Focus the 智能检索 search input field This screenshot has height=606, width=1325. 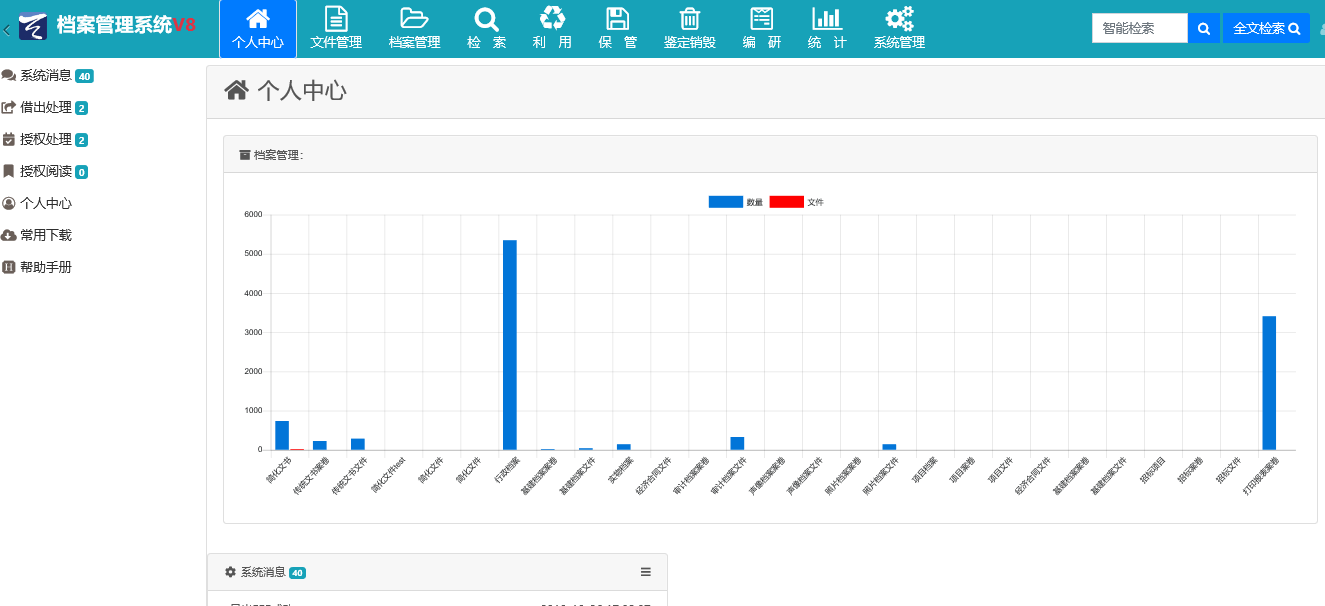[1139, 28]
